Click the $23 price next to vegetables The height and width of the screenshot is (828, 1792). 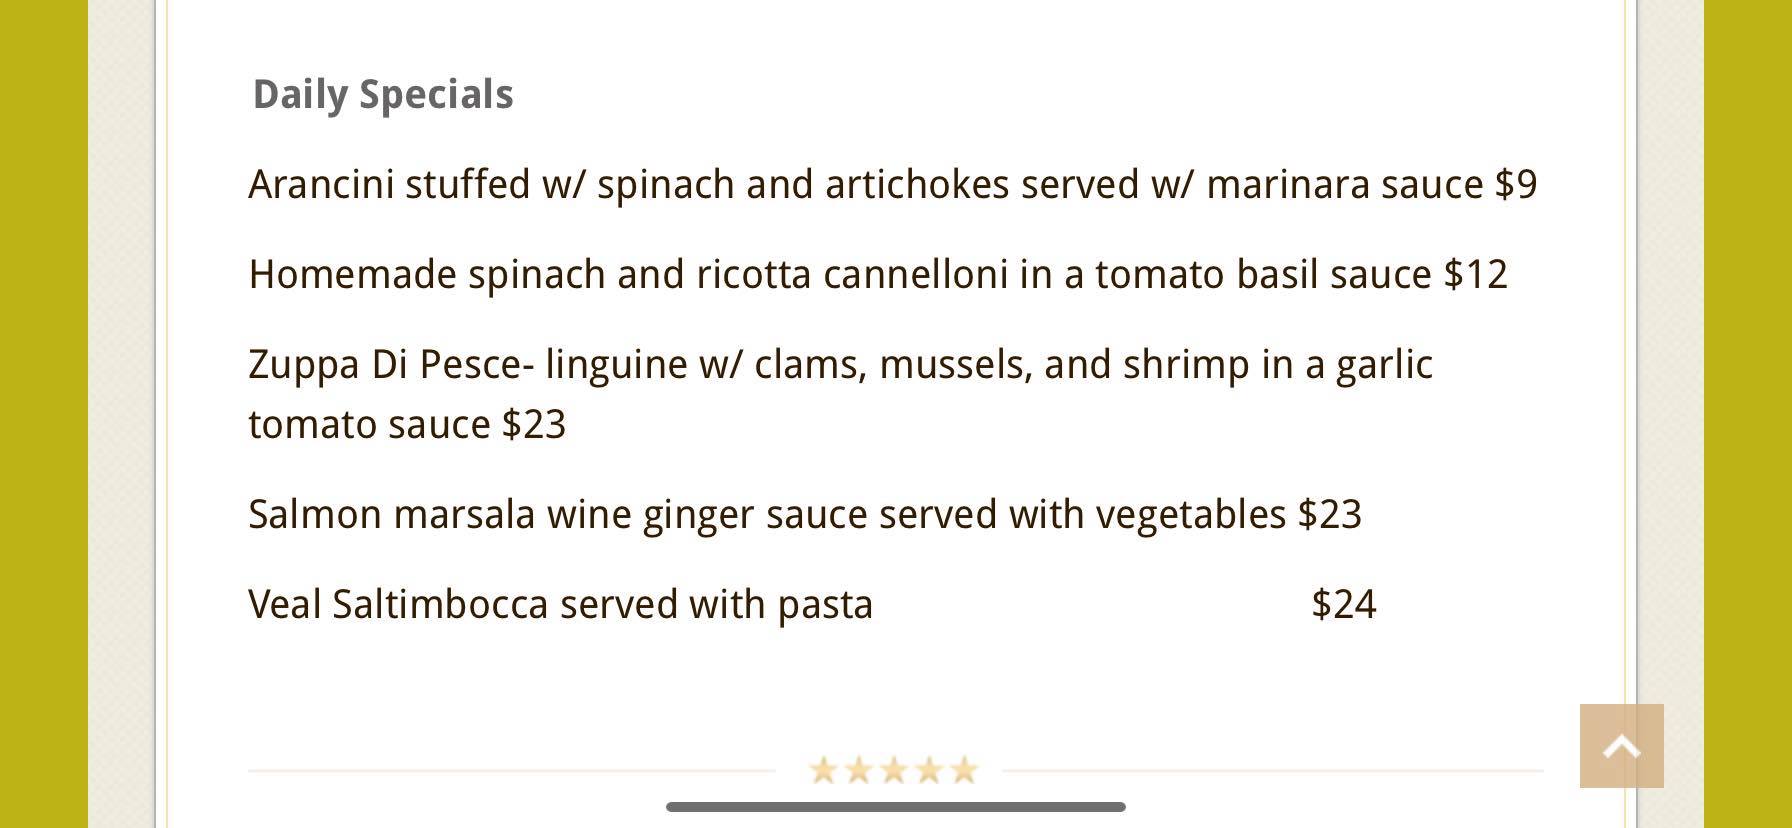pos(1330,515)
